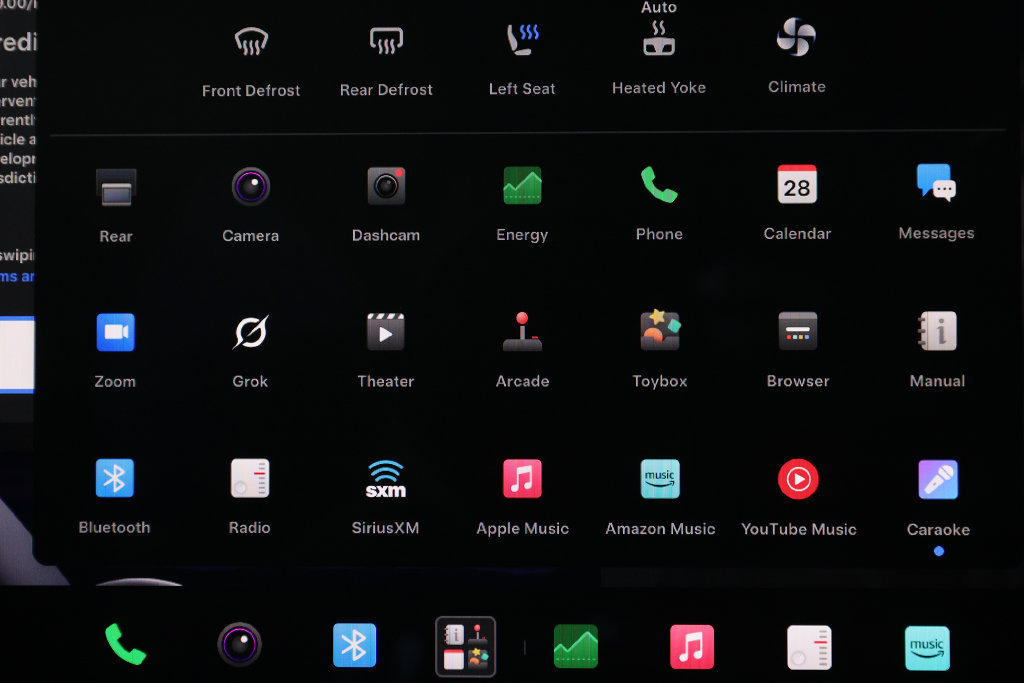The image size is (1024, 683).
Task: Toggle the Heated Yoke control
Action: click(x=659, y=38)
